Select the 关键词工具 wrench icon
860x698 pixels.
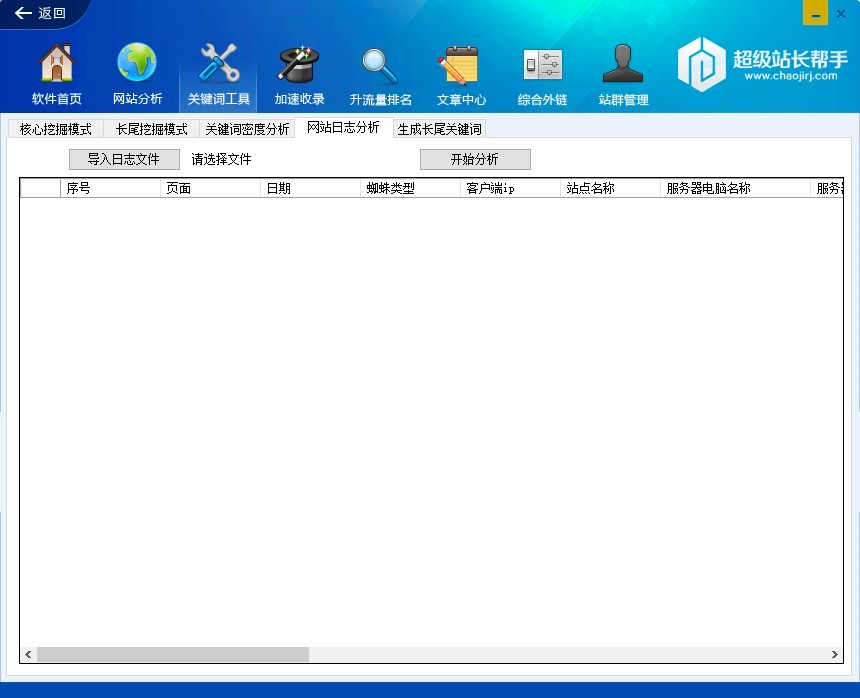click(218, 65)
